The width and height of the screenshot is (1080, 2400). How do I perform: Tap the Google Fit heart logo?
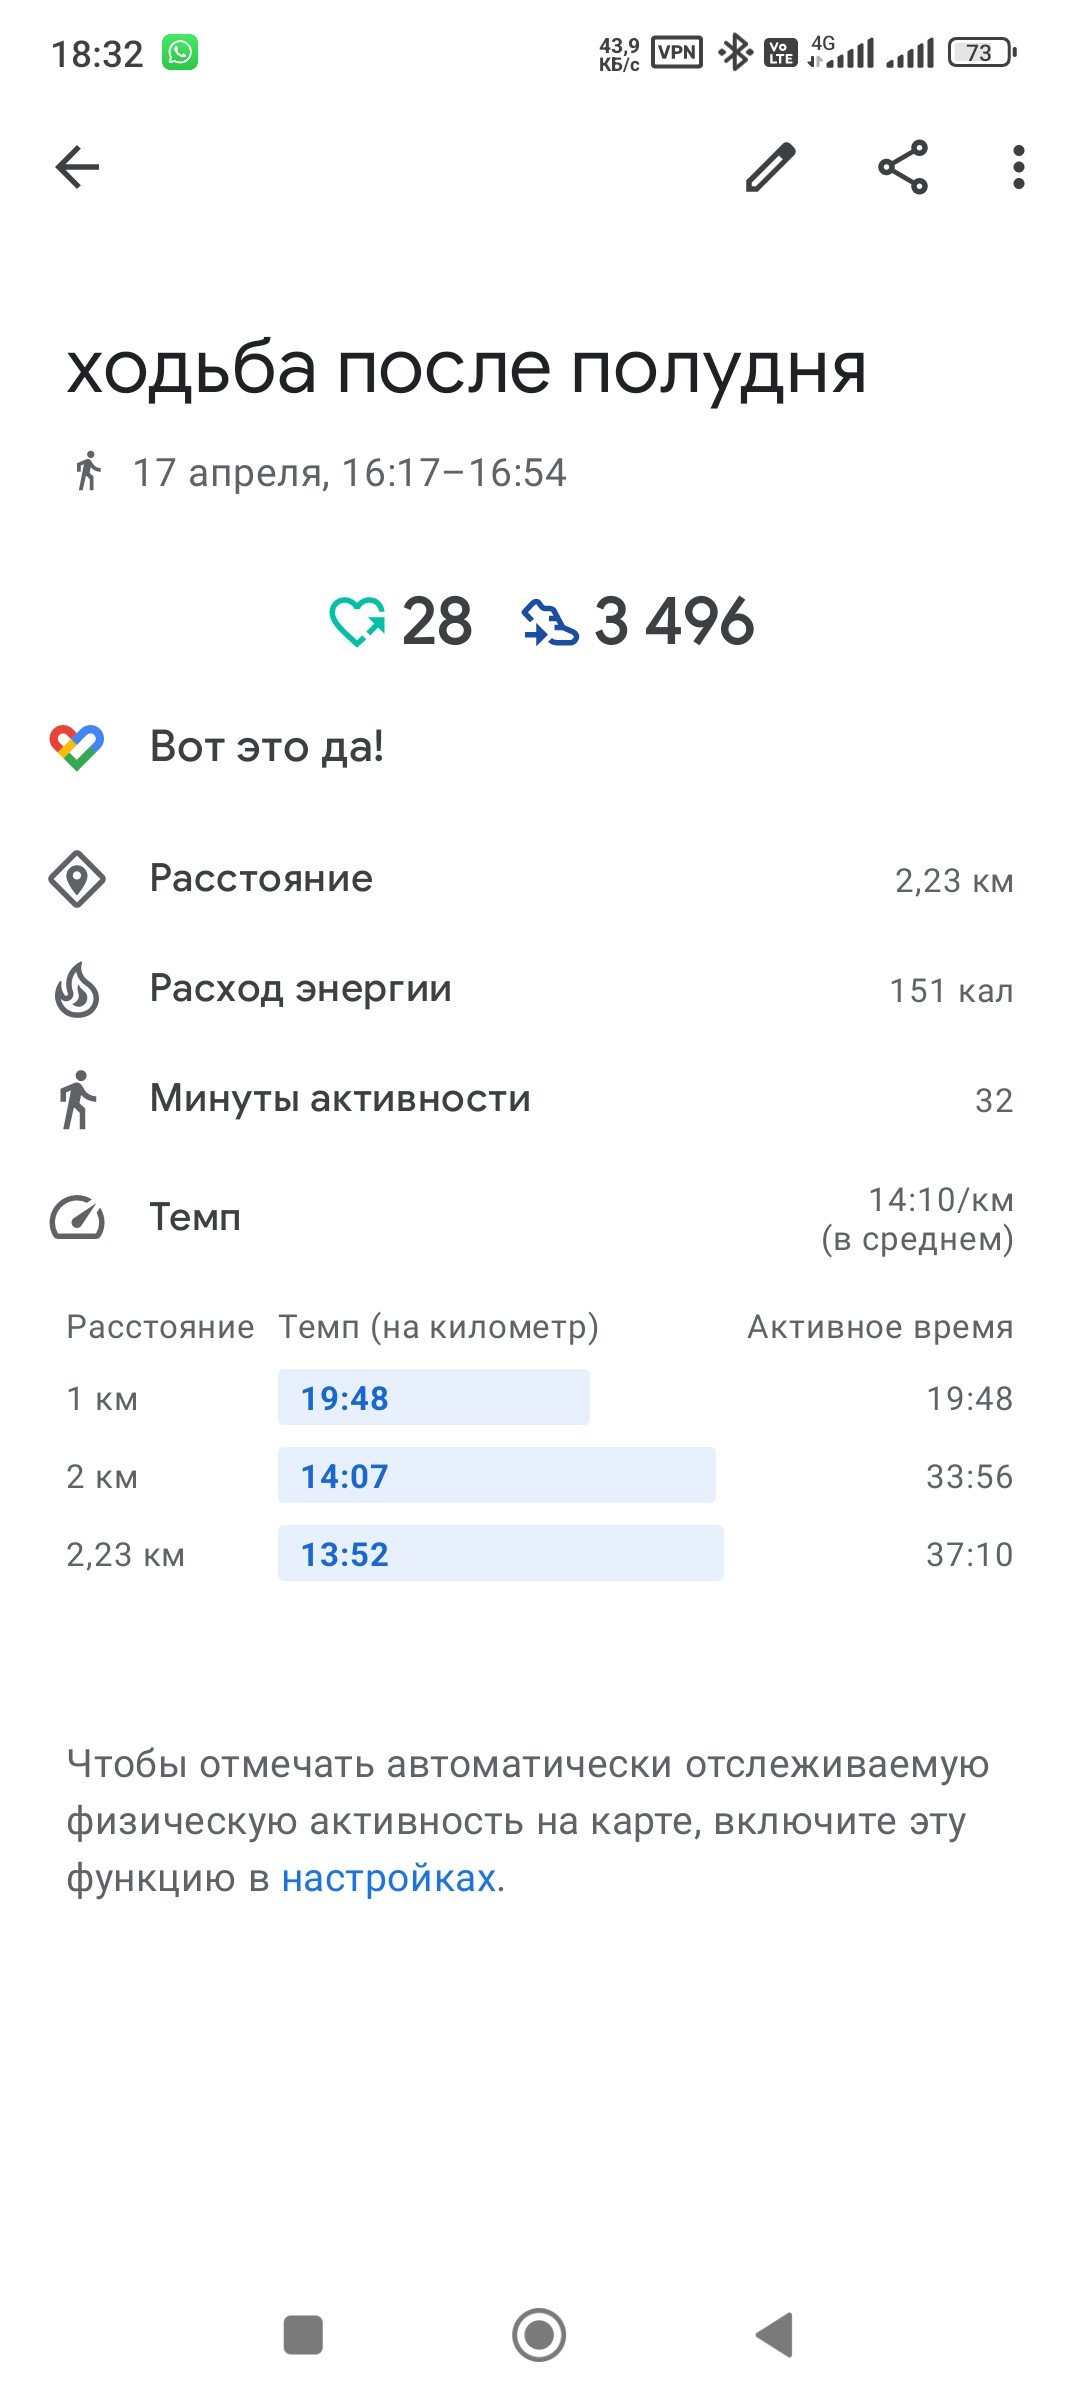pyautogui.click(x=77, y=747)
